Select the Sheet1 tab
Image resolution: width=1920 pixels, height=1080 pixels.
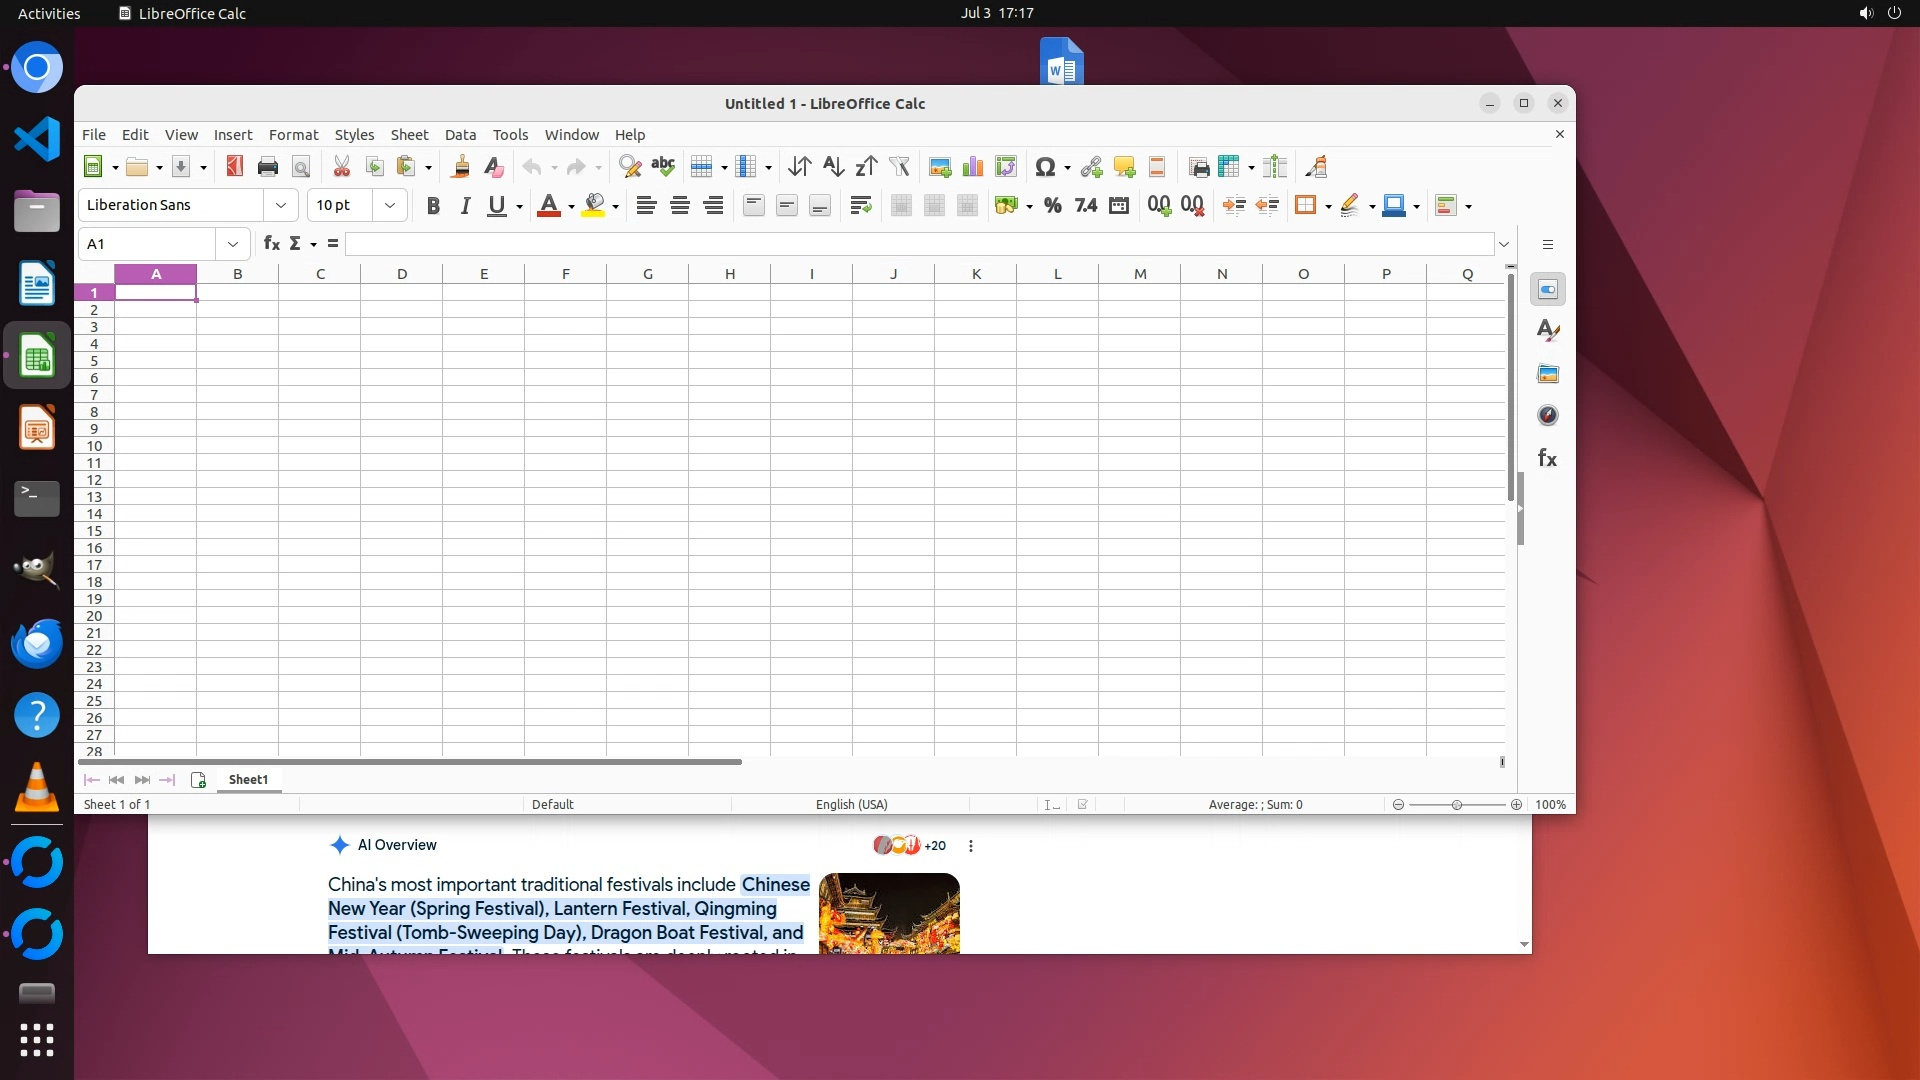click(x=248, y=780)
